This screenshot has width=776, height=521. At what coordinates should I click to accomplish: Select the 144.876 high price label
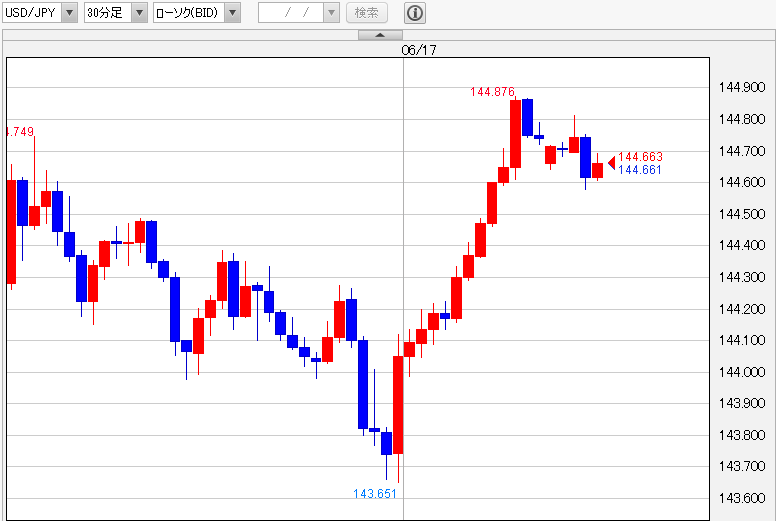click(492, 92)
